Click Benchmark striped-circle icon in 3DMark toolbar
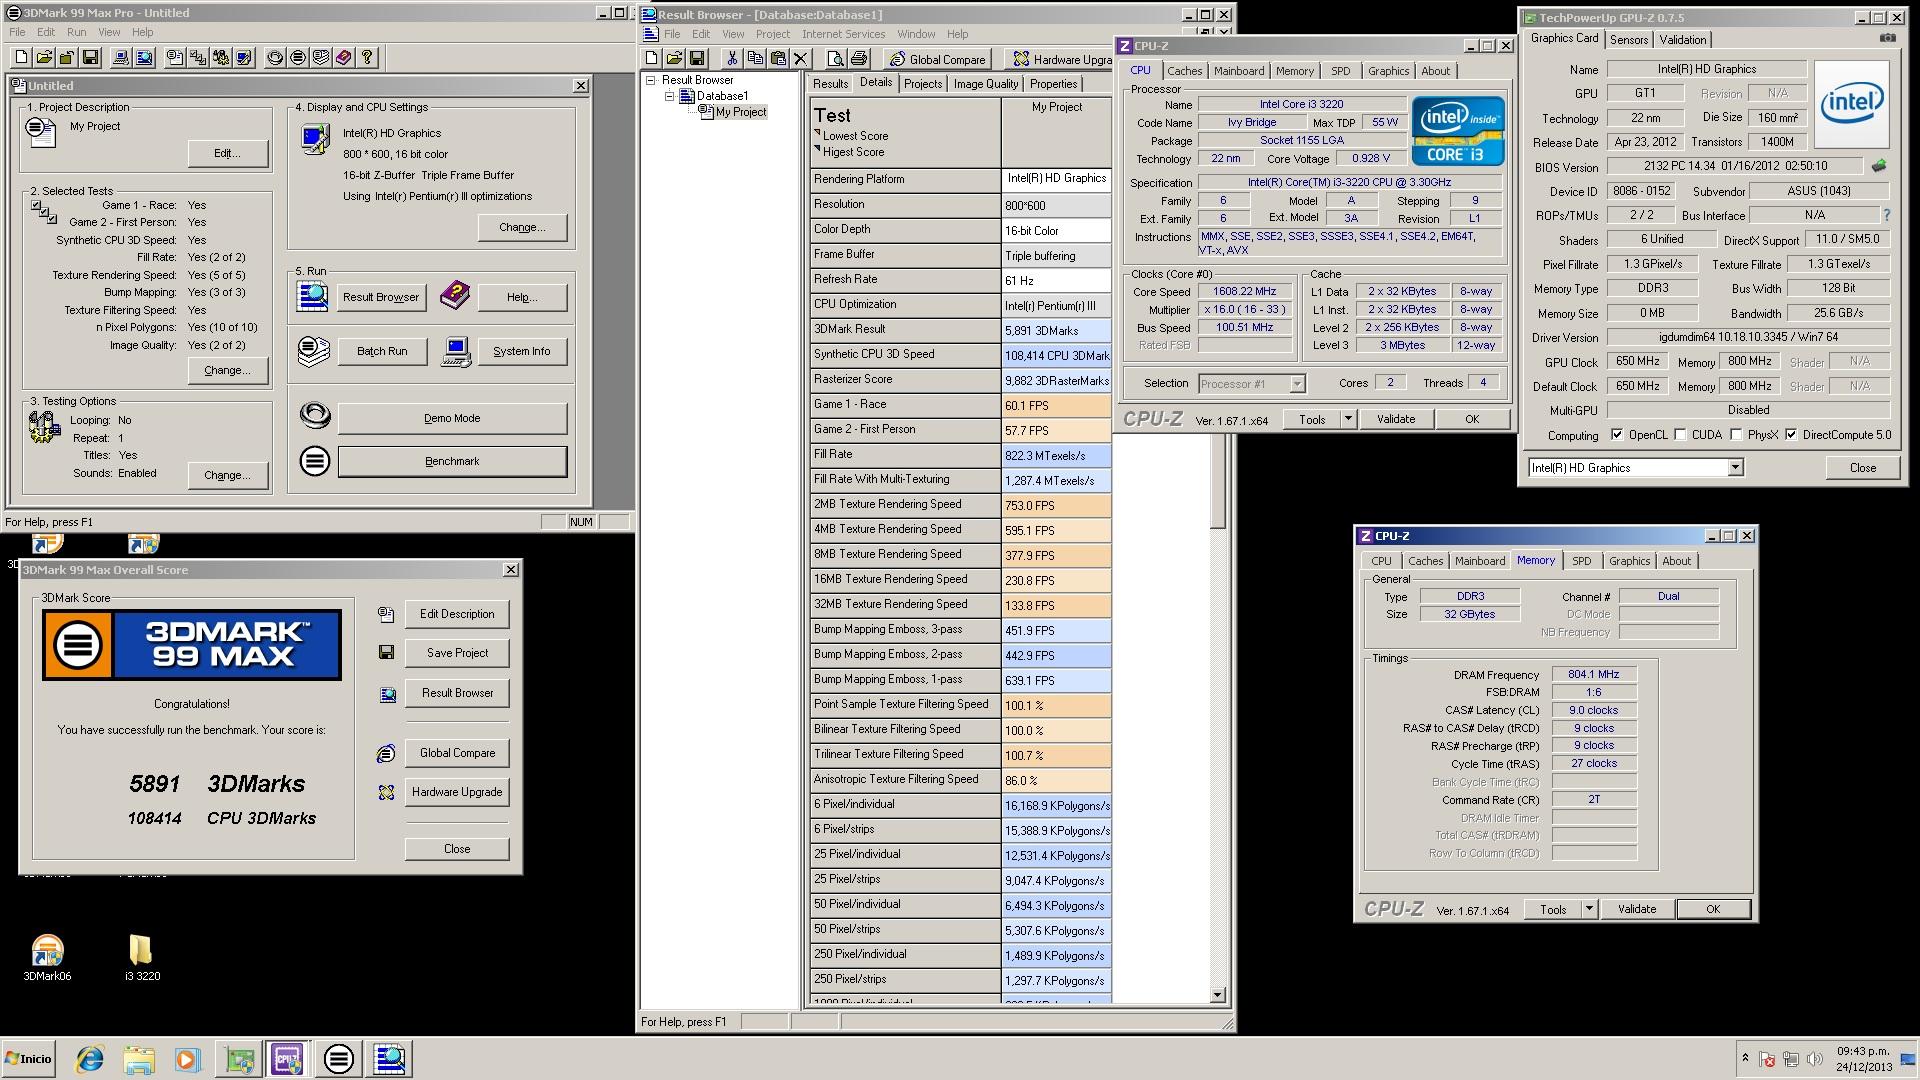The width and height of the screenshot is (1920, 1080). point(298,57)
